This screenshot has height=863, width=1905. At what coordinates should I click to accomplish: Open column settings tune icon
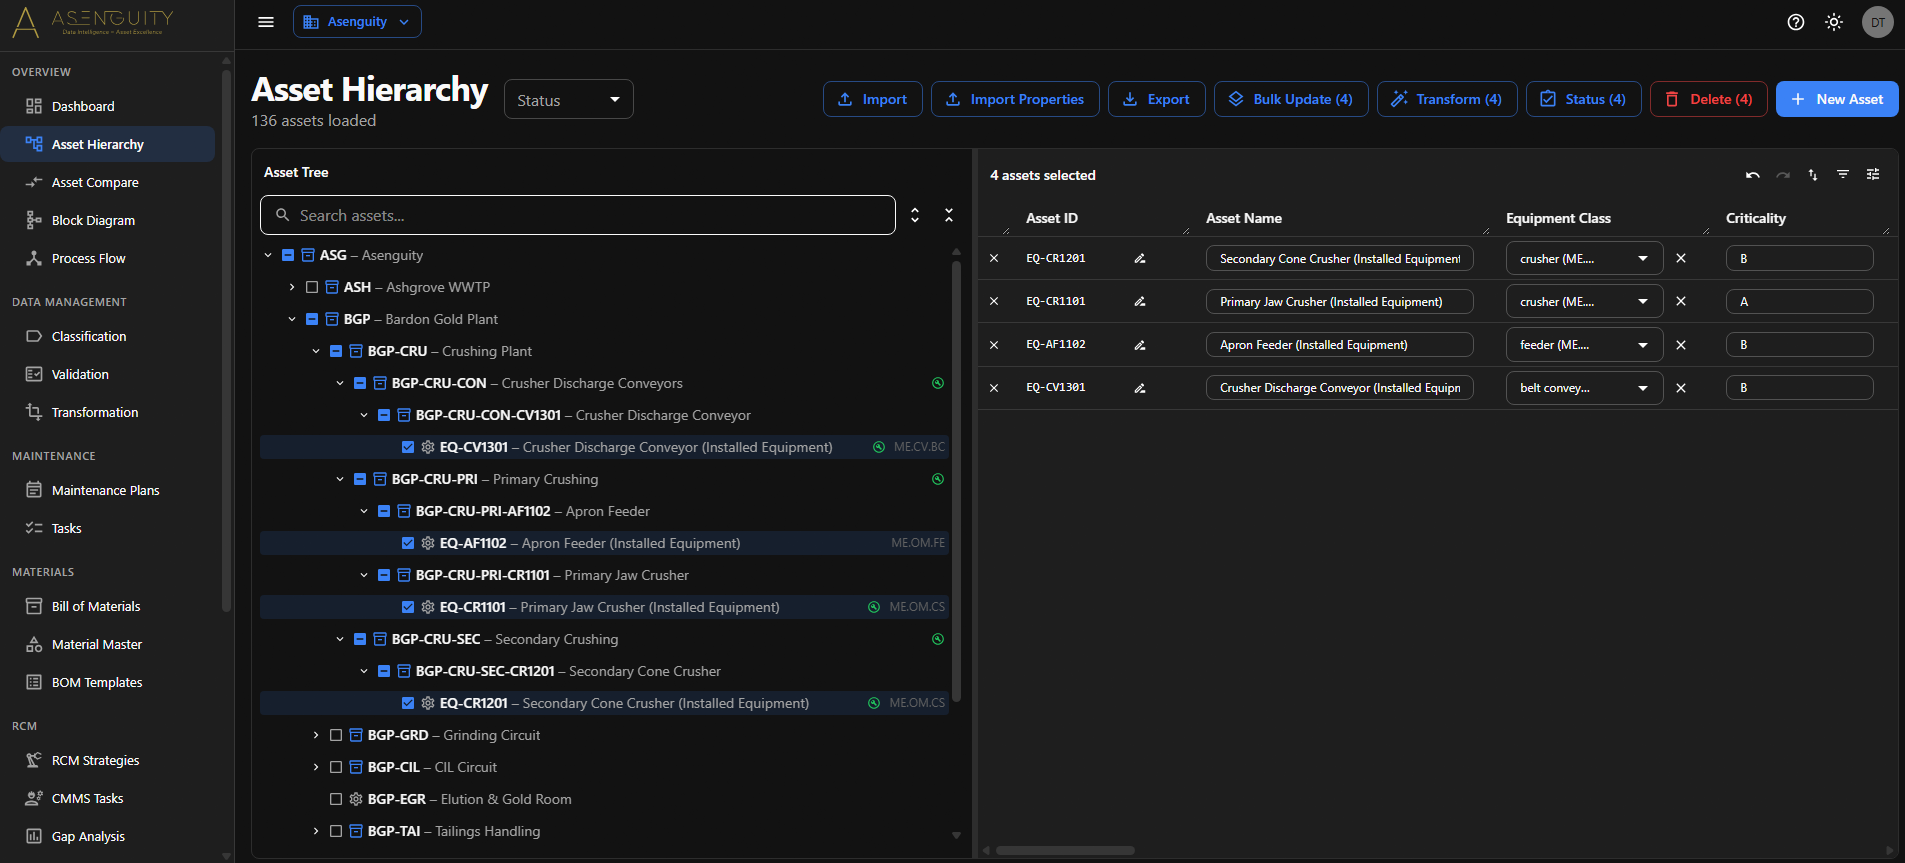[x=1873, y=175]
